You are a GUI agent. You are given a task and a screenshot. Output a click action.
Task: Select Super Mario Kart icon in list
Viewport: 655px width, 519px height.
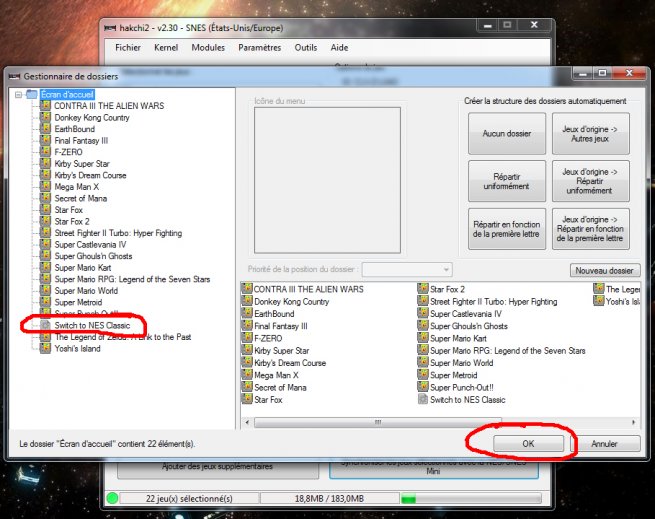pos(423,338)
